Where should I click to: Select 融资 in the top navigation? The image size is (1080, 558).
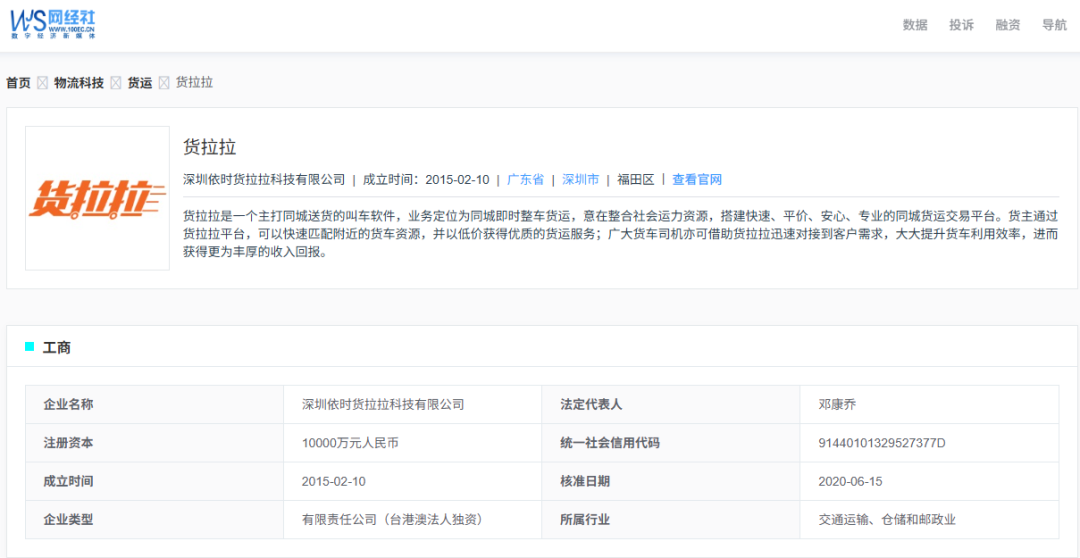click(1008, 25)
